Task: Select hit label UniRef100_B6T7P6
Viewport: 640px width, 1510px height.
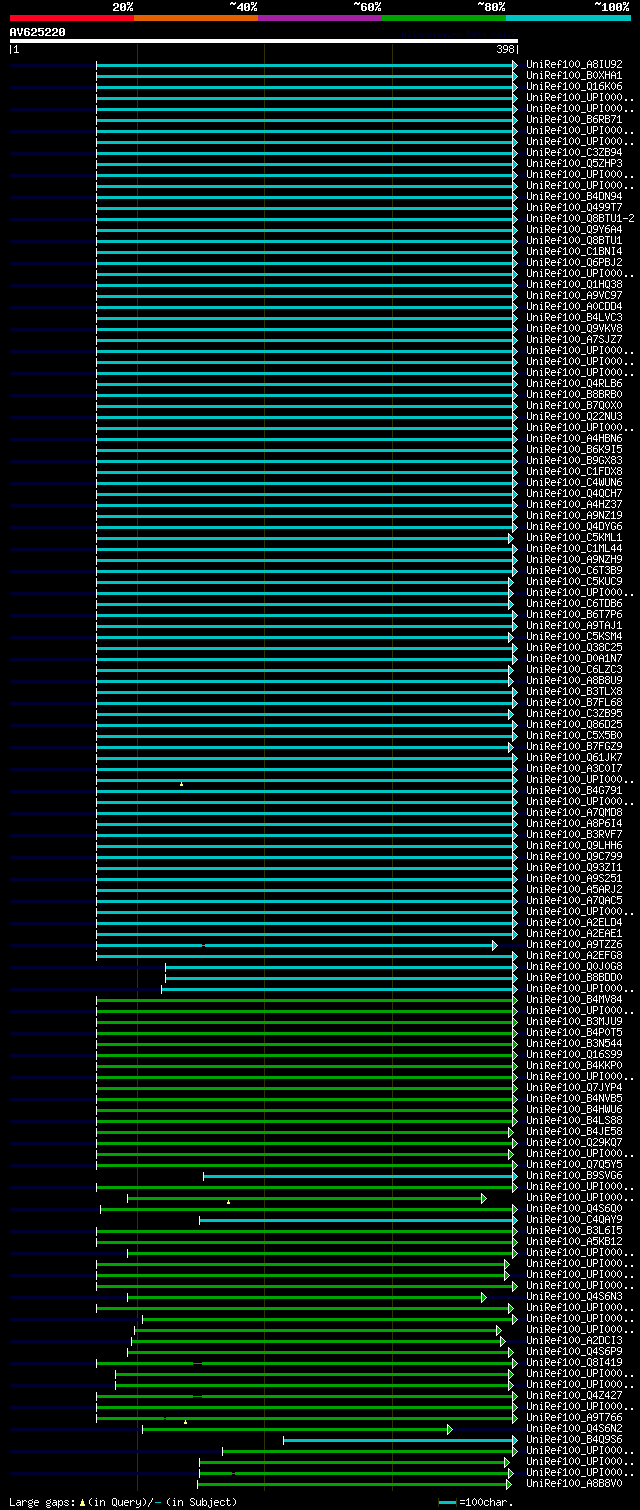Action: (574, 615)
